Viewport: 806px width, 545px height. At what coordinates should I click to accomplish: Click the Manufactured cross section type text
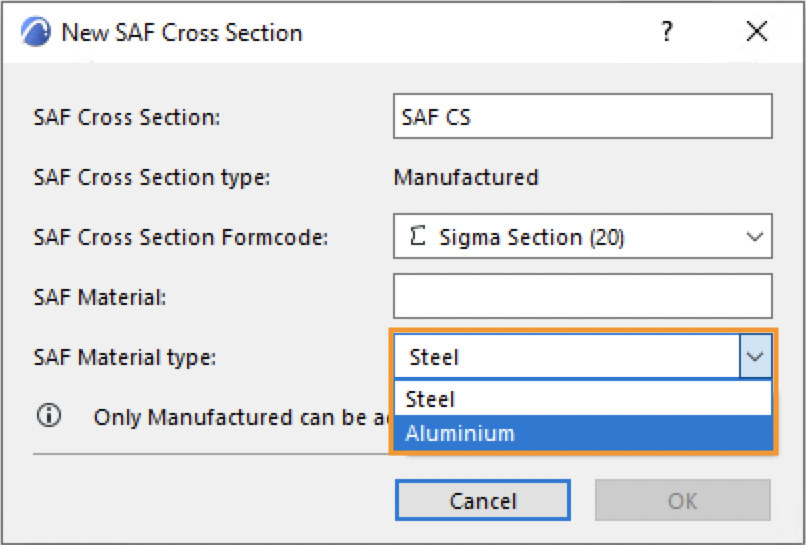click(466, 178)
